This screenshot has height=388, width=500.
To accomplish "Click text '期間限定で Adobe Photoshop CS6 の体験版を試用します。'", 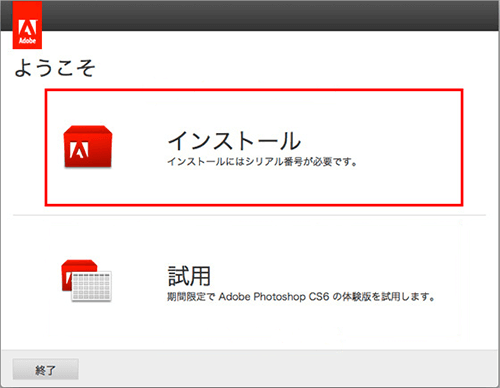I will point(301,296).
